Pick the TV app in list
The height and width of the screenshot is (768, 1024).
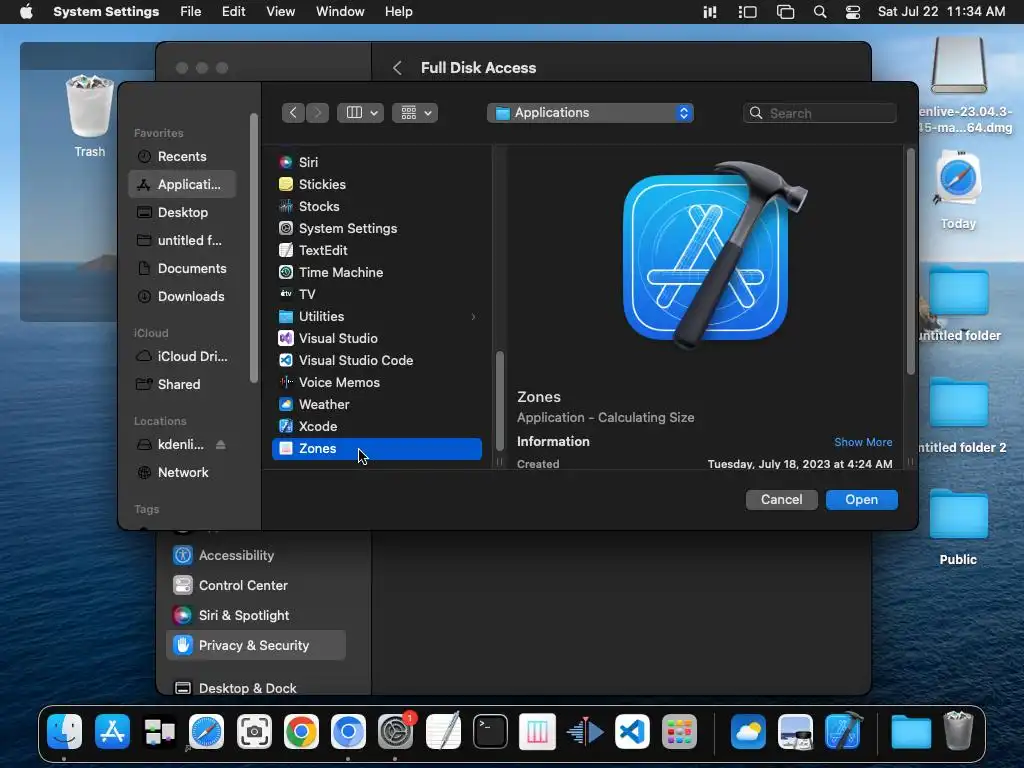377,295
